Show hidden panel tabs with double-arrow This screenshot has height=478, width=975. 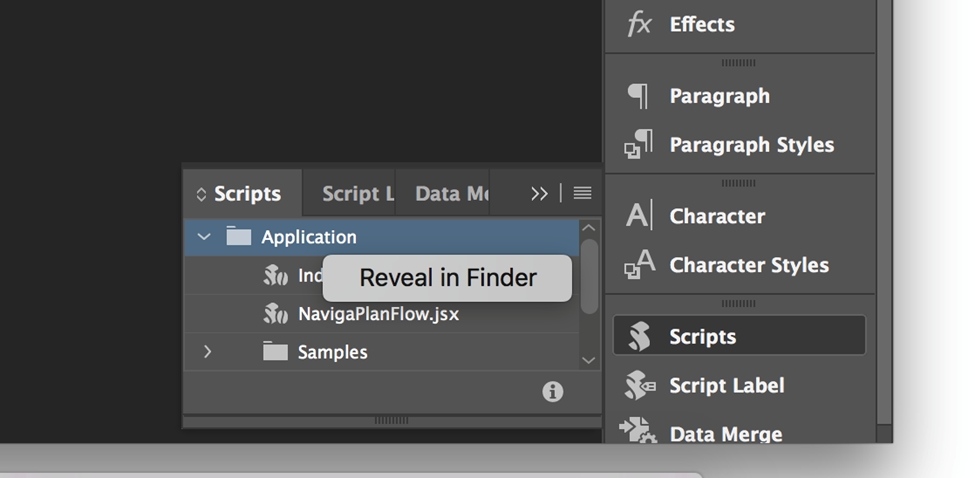pyautogui.click(x=539, y=194)
